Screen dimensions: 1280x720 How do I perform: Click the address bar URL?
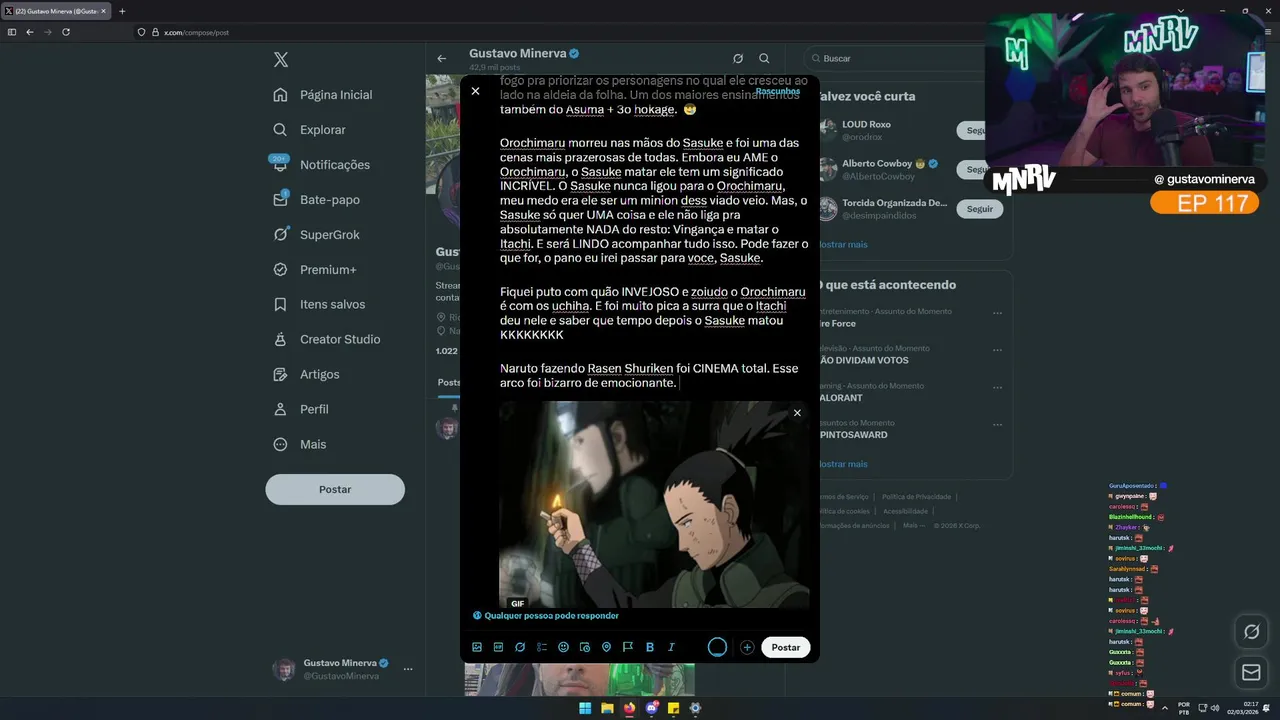click(x=196, y=32)
